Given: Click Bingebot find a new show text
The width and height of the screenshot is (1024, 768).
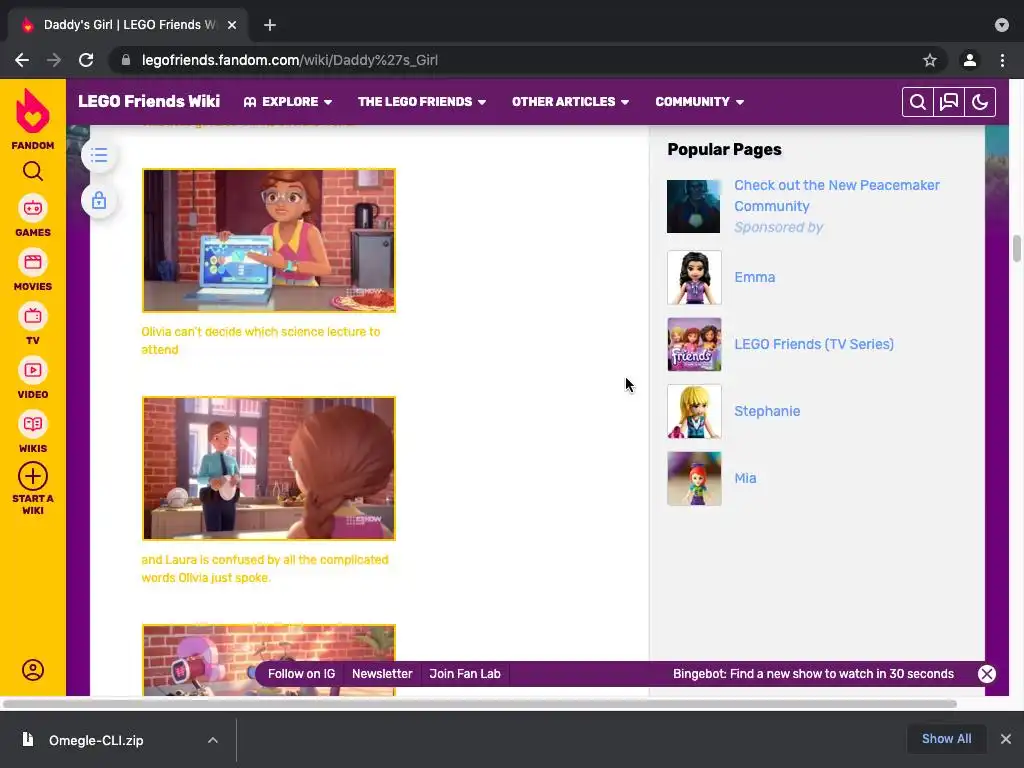Looking at the screenshot, I should (x=813, y=674).
